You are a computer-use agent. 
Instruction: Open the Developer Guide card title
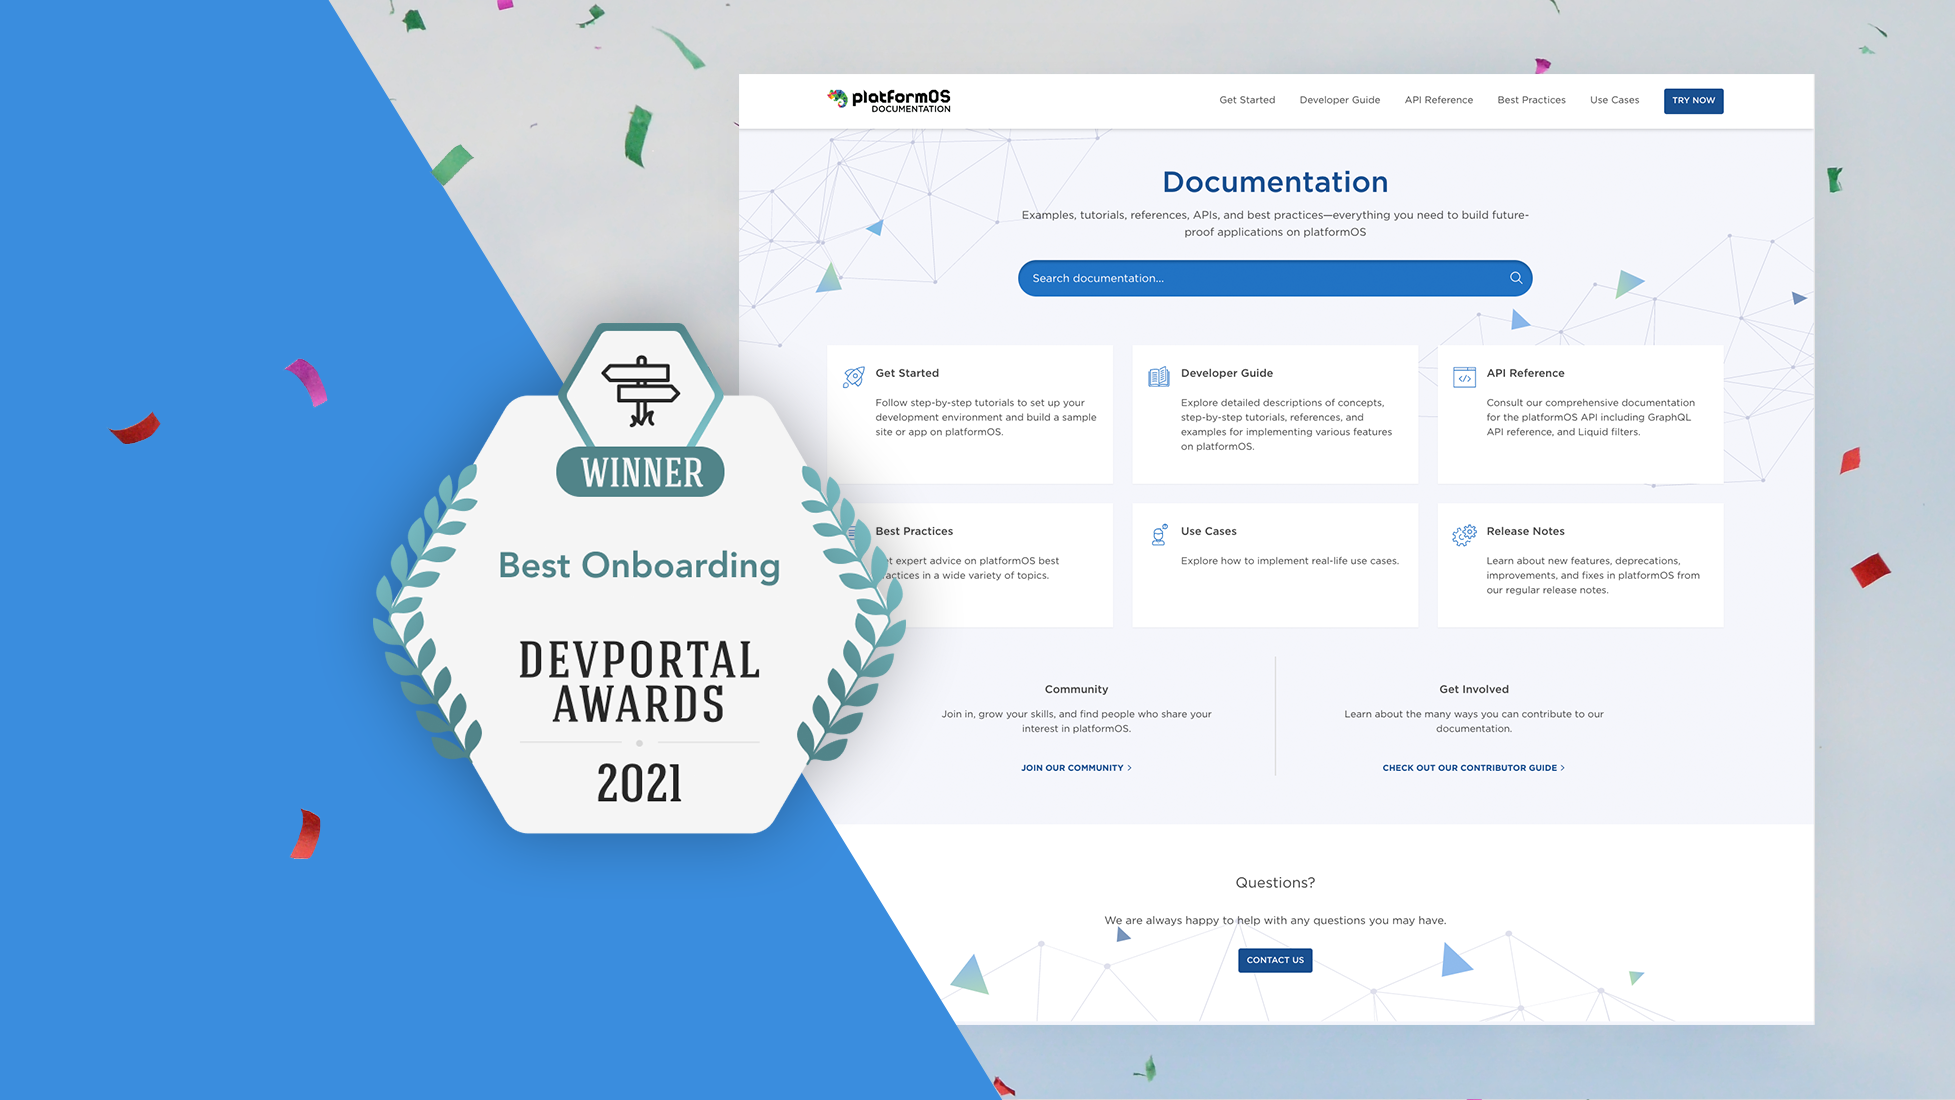pyautogui.click(x=1226, y=373)
